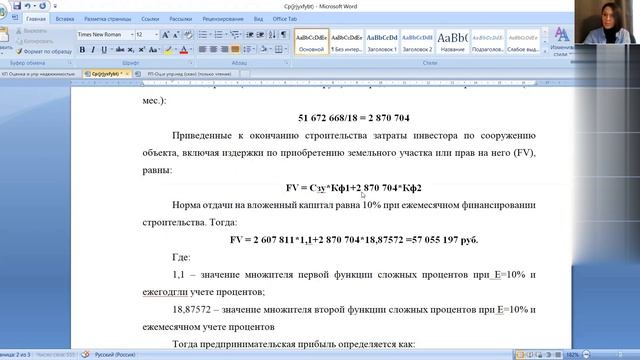Open the Разметка страницы ribbon tab
Image resolution: width=640 pixels, height=360 pixels.
pos(108,19)
